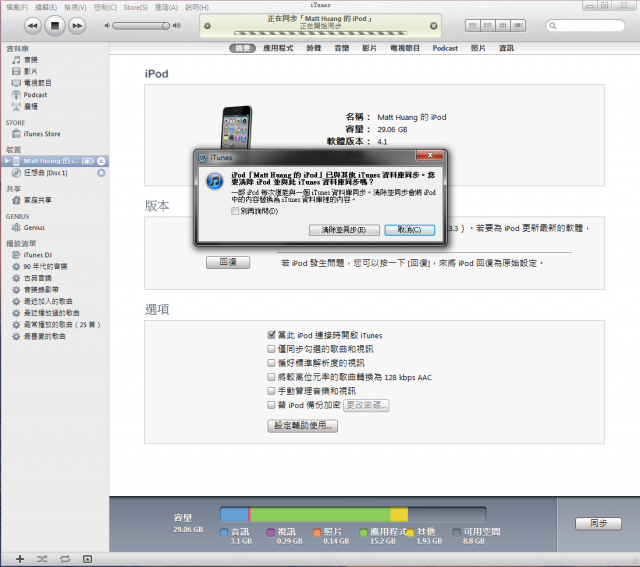
Task: Add a new playlist with the plus button
Action: pyautogui.click(x=20, y=559)
